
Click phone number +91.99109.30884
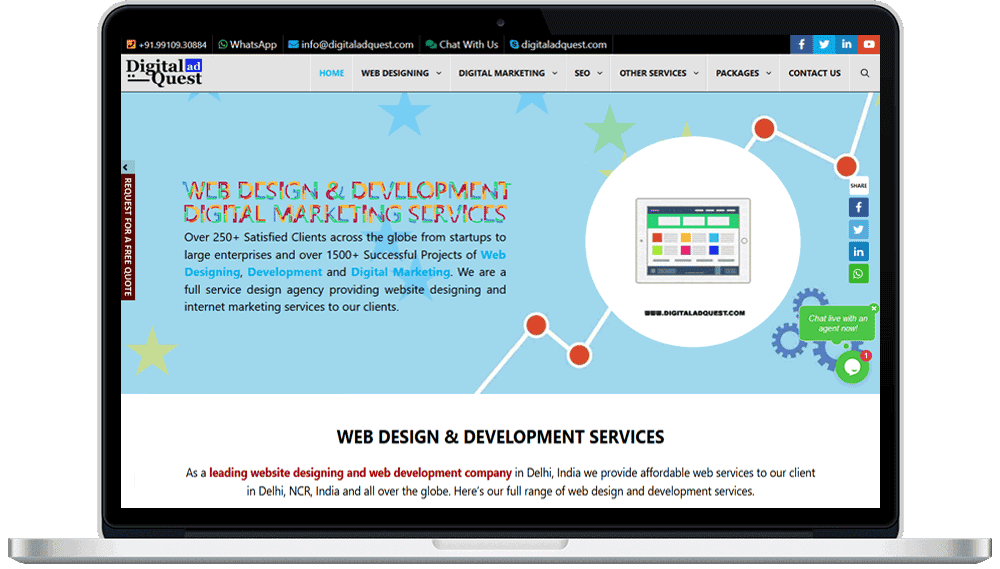(166, 45)
